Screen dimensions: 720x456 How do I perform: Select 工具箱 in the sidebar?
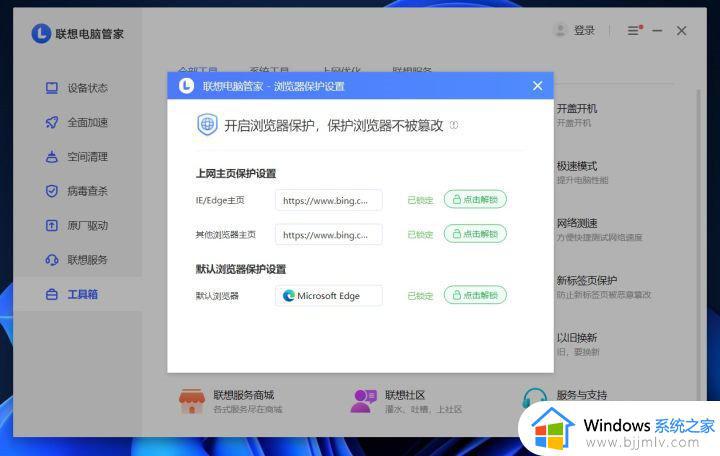click(77, 294)
